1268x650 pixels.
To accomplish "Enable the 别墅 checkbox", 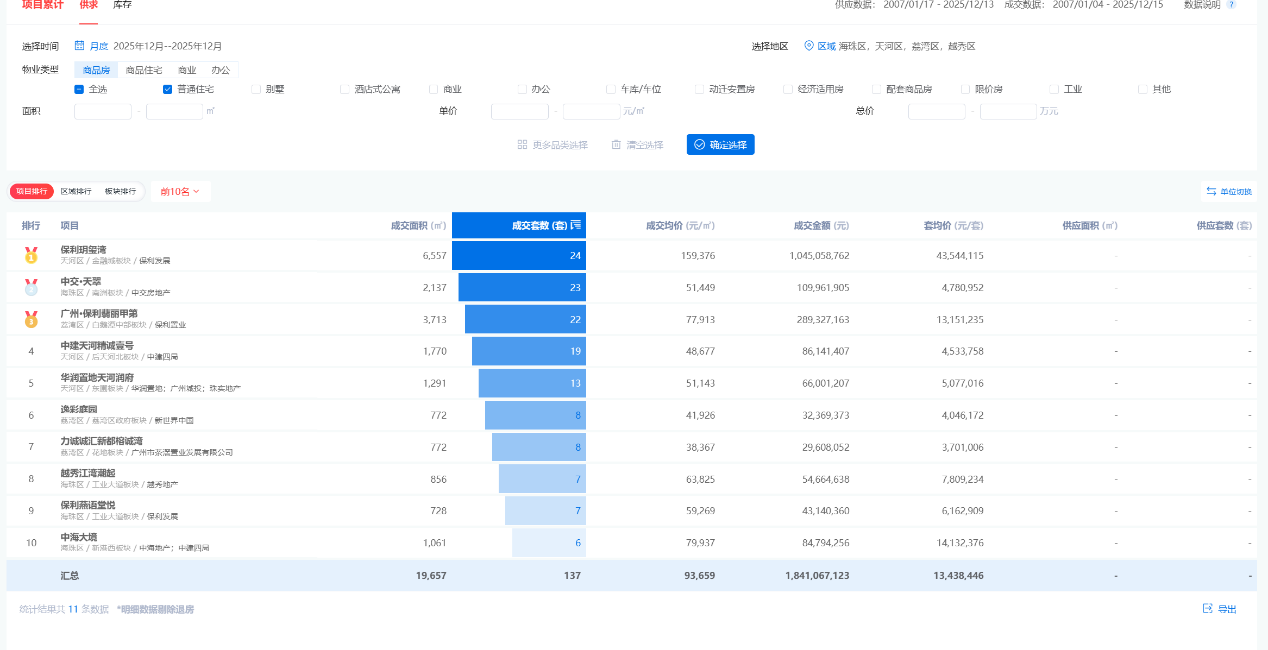I will click(256, 89).
